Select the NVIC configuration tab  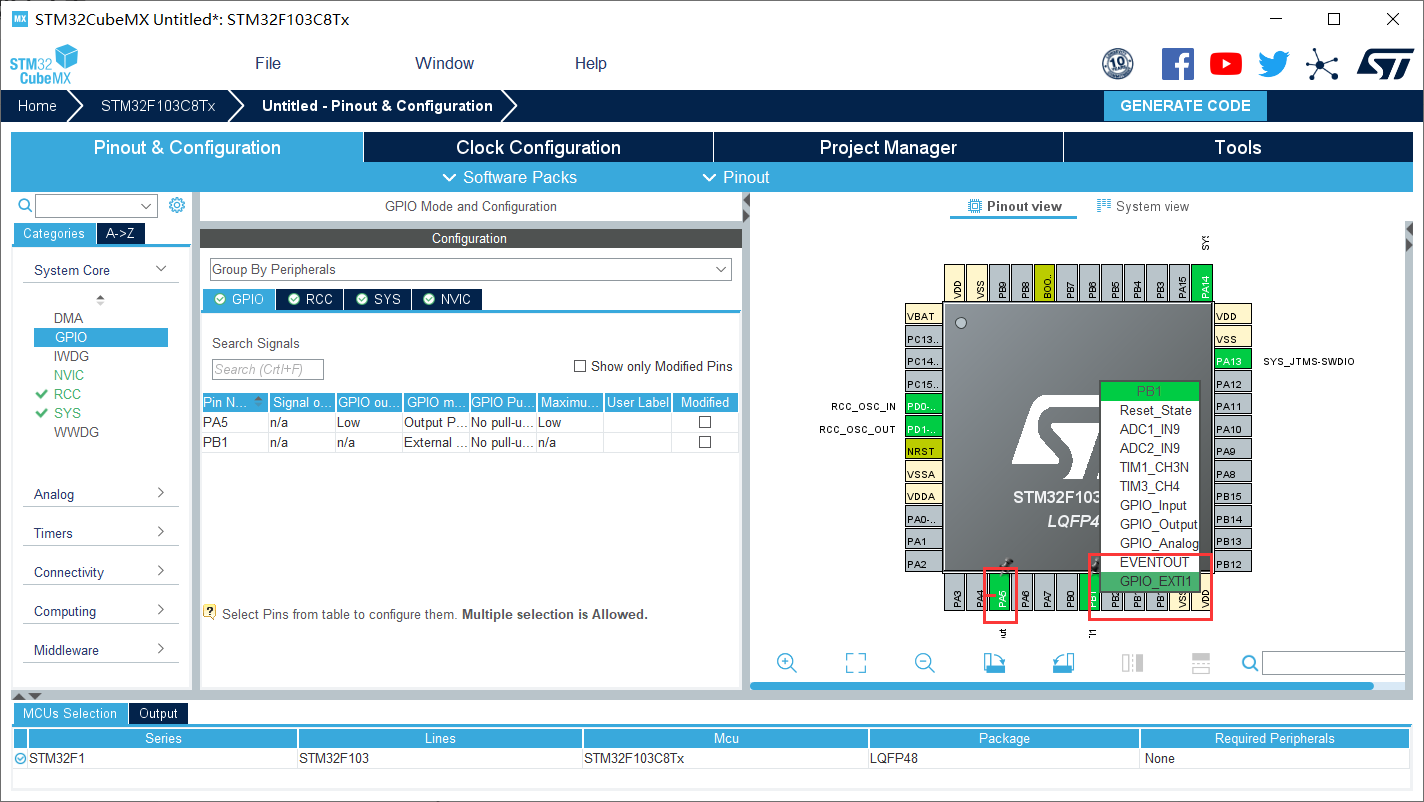click(447, 299)
